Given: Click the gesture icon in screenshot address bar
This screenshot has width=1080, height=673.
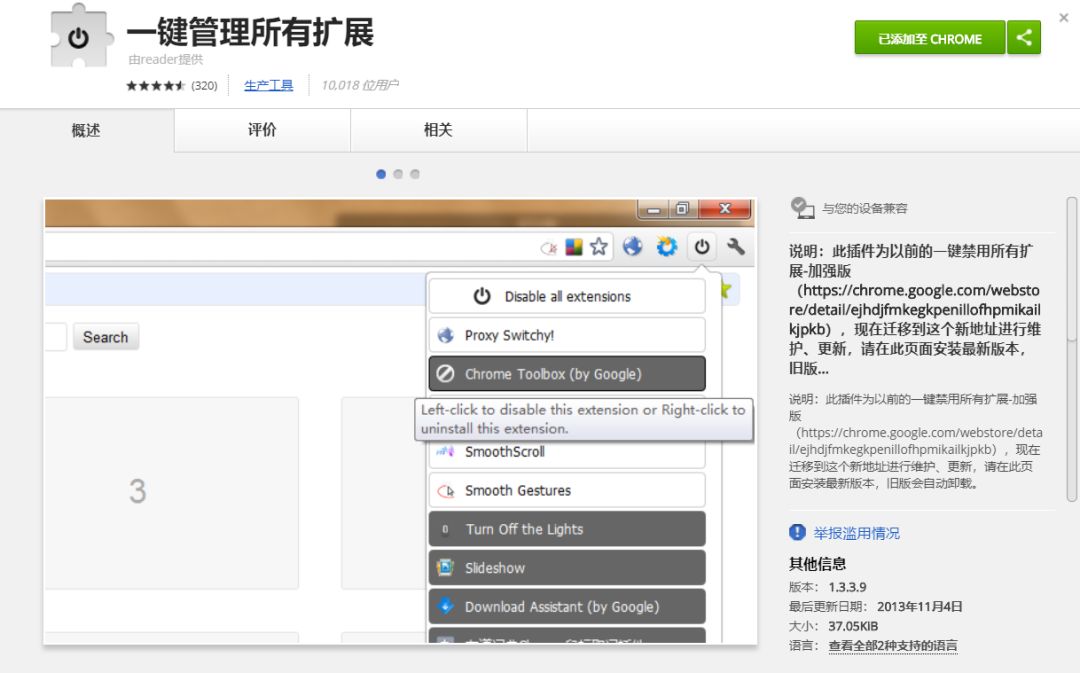Looking at the screenshot, I should (x=549, y=248).
